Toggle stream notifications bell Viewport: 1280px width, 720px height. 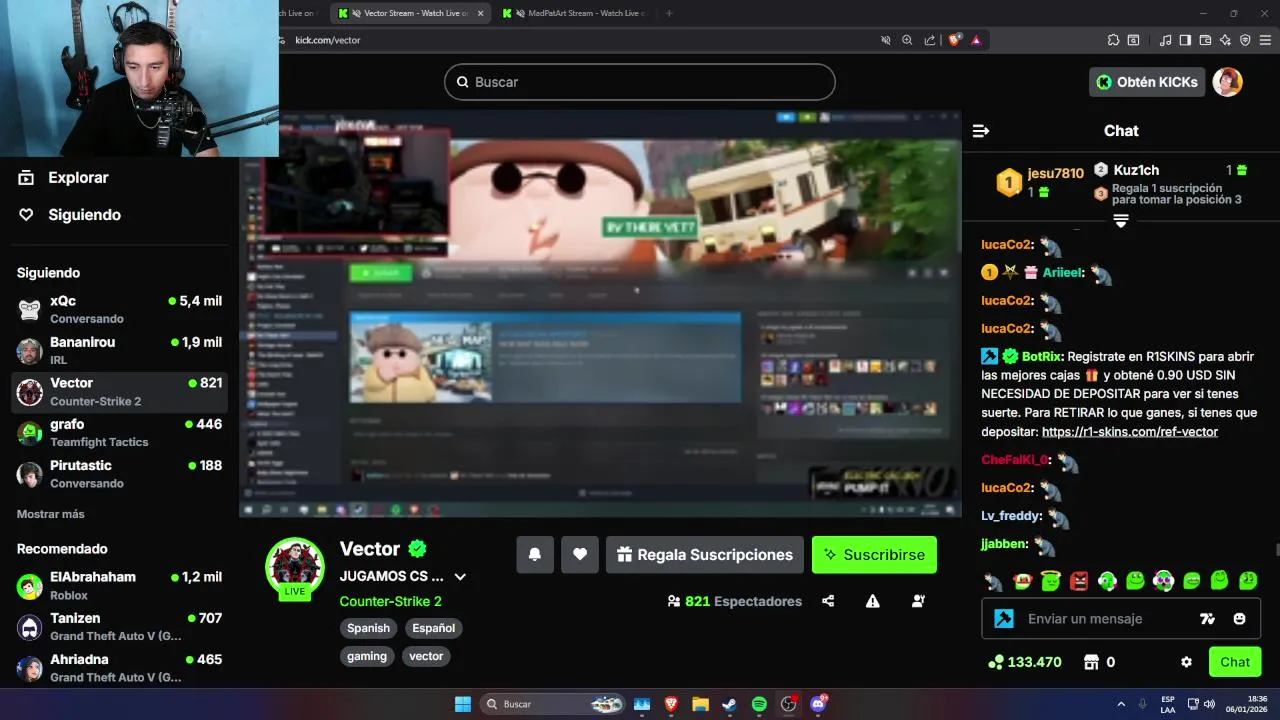pos(535,555)
